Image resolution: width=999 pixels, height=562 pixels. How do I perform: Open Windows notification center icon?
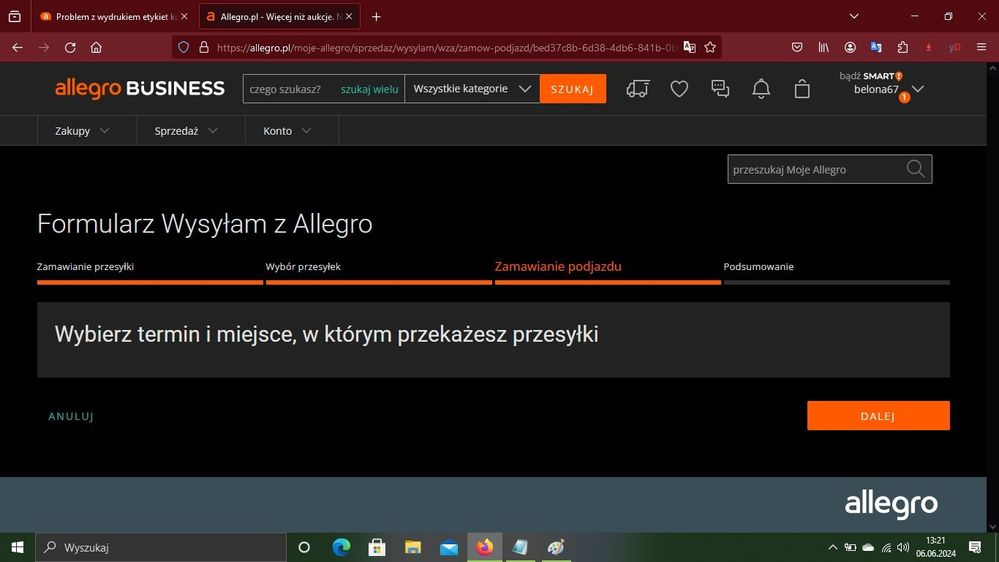pos(975,547)
